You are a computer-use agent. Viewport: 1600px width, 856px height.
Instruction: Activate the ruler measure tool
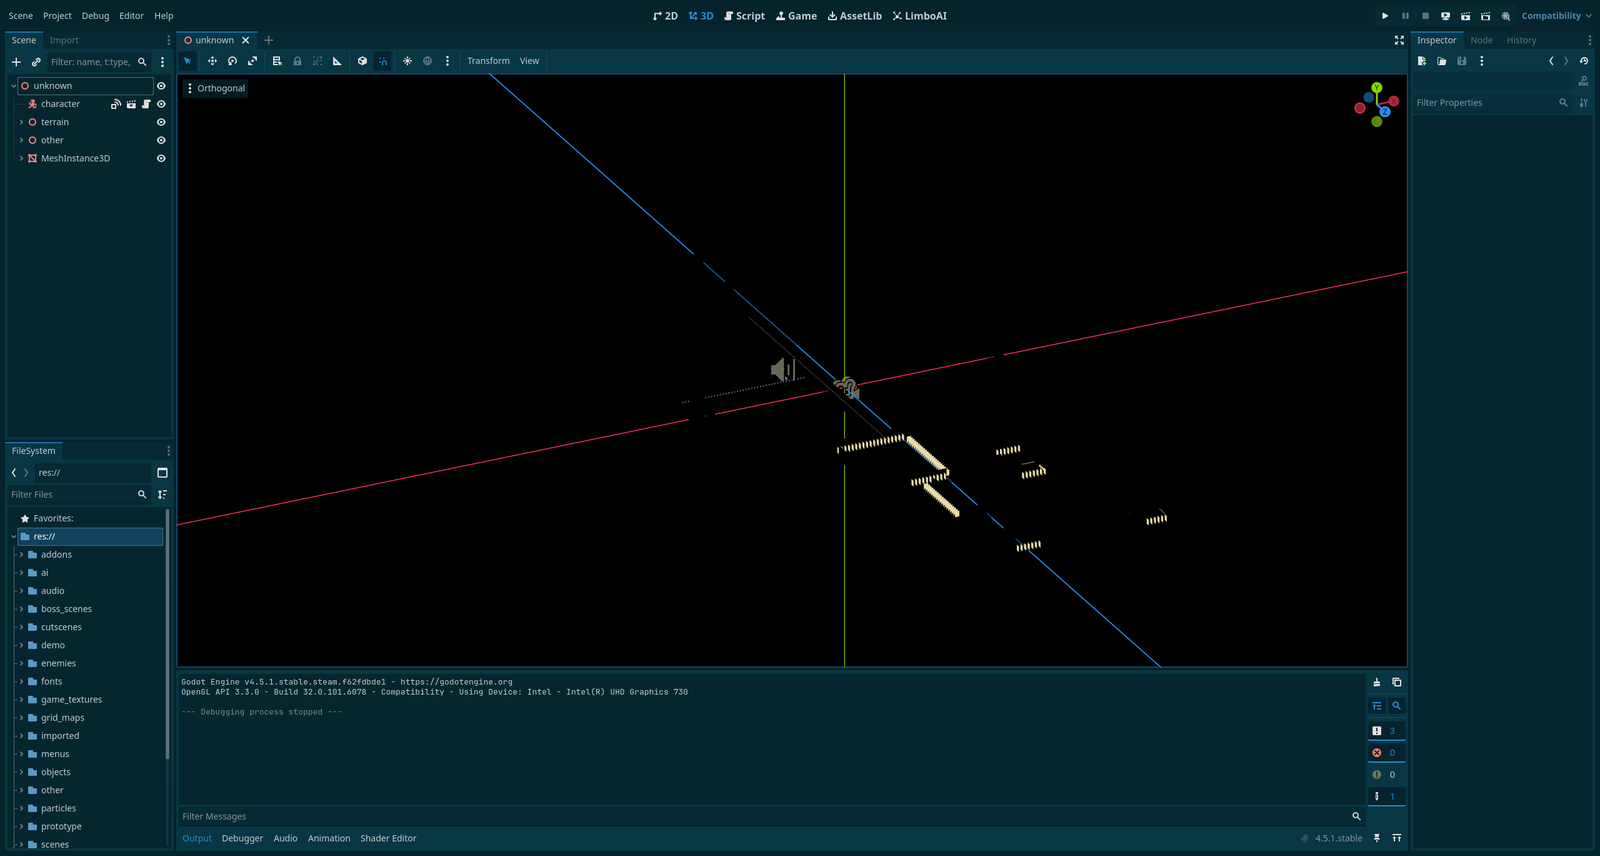tap(337, 61)
